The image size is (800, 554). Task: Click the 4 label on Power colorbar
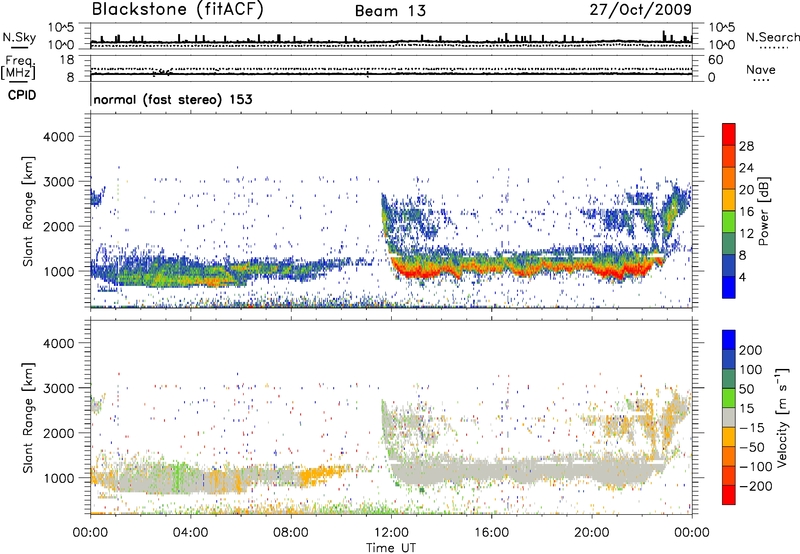742,277
